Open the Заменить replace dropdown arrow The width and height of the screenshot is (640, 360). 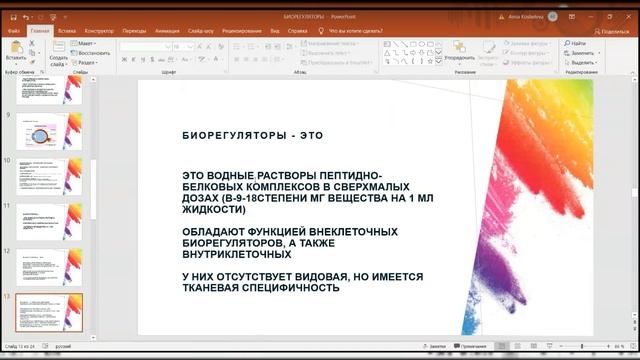point(599,53)
